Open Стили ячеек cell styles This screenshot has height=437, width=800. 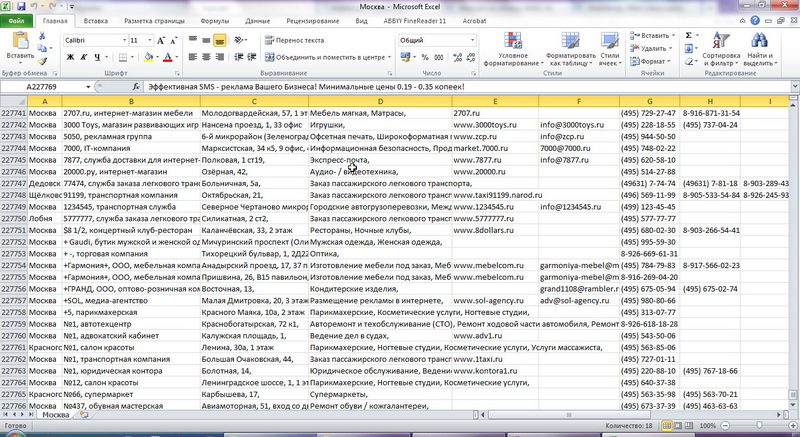pyautogui.click(x=610, y=49)
